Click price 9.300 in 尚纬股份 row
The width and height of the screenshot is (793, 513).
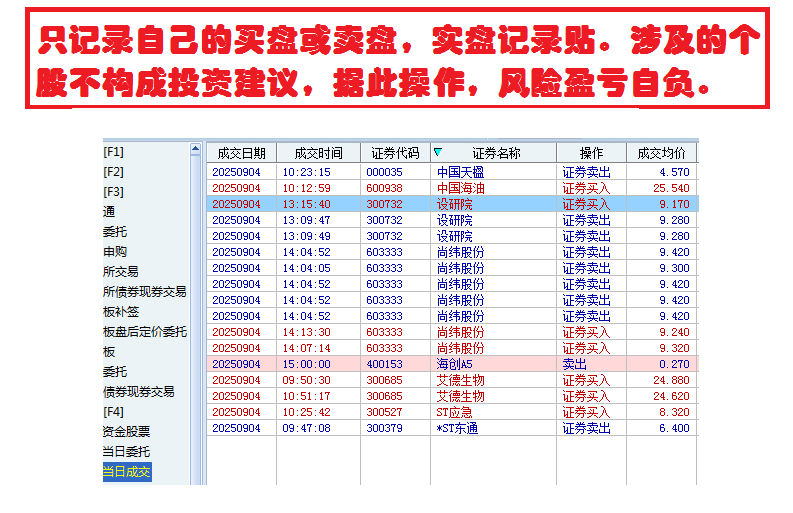pos(674,268)
